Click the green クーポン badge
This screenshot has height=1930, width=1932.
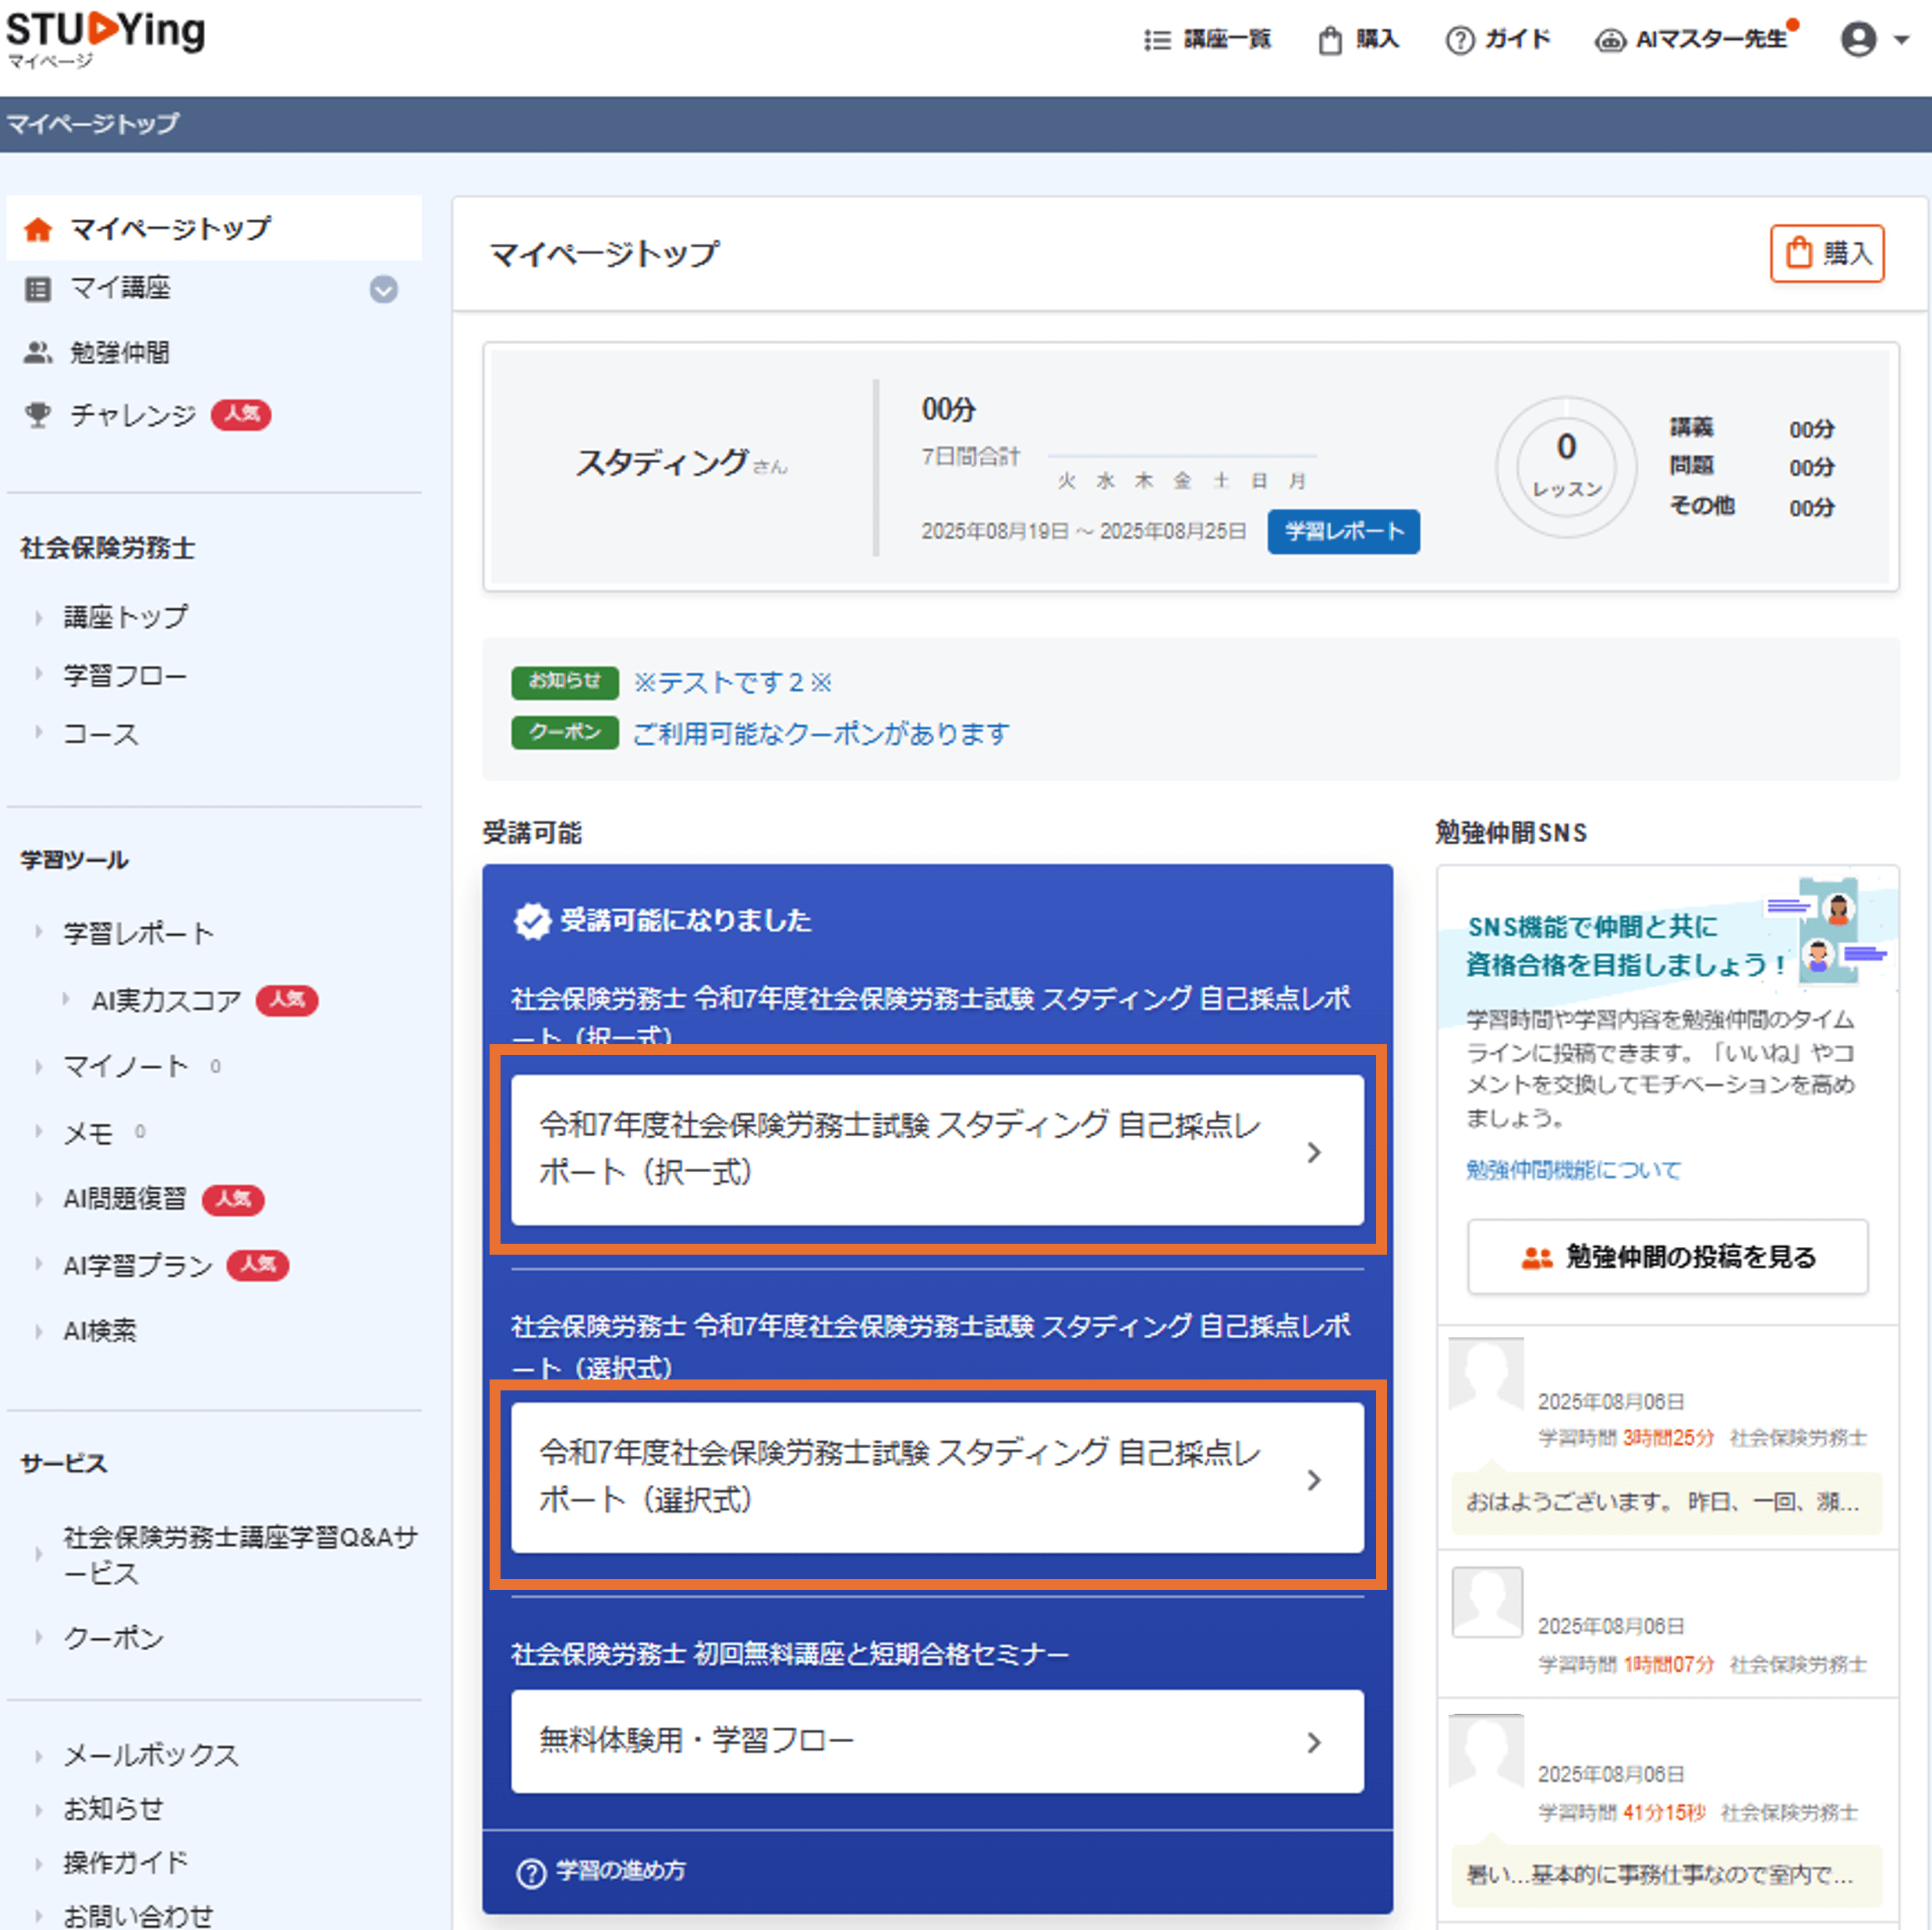pos(565,733)
